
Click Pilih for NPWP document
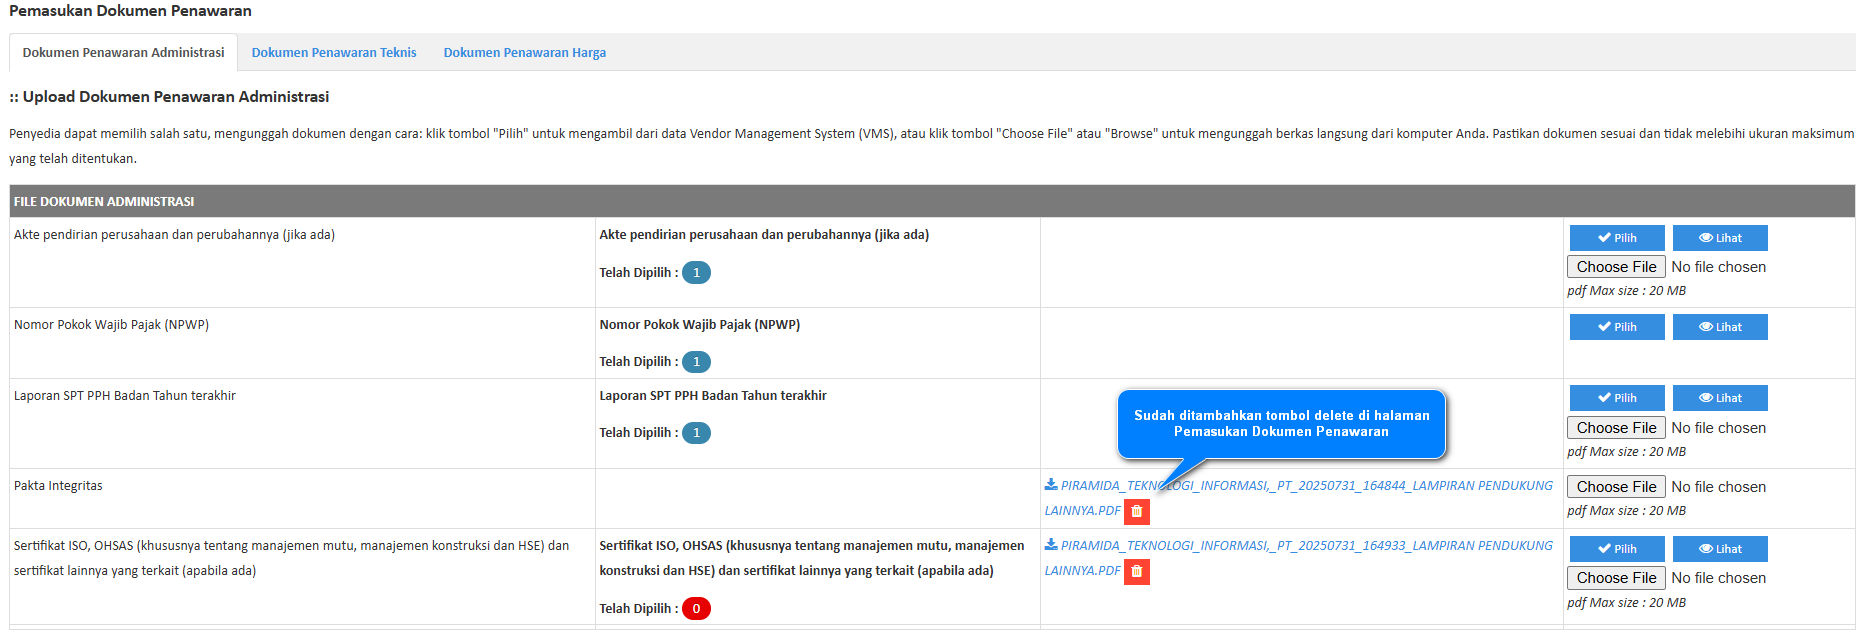(1616, 327)
